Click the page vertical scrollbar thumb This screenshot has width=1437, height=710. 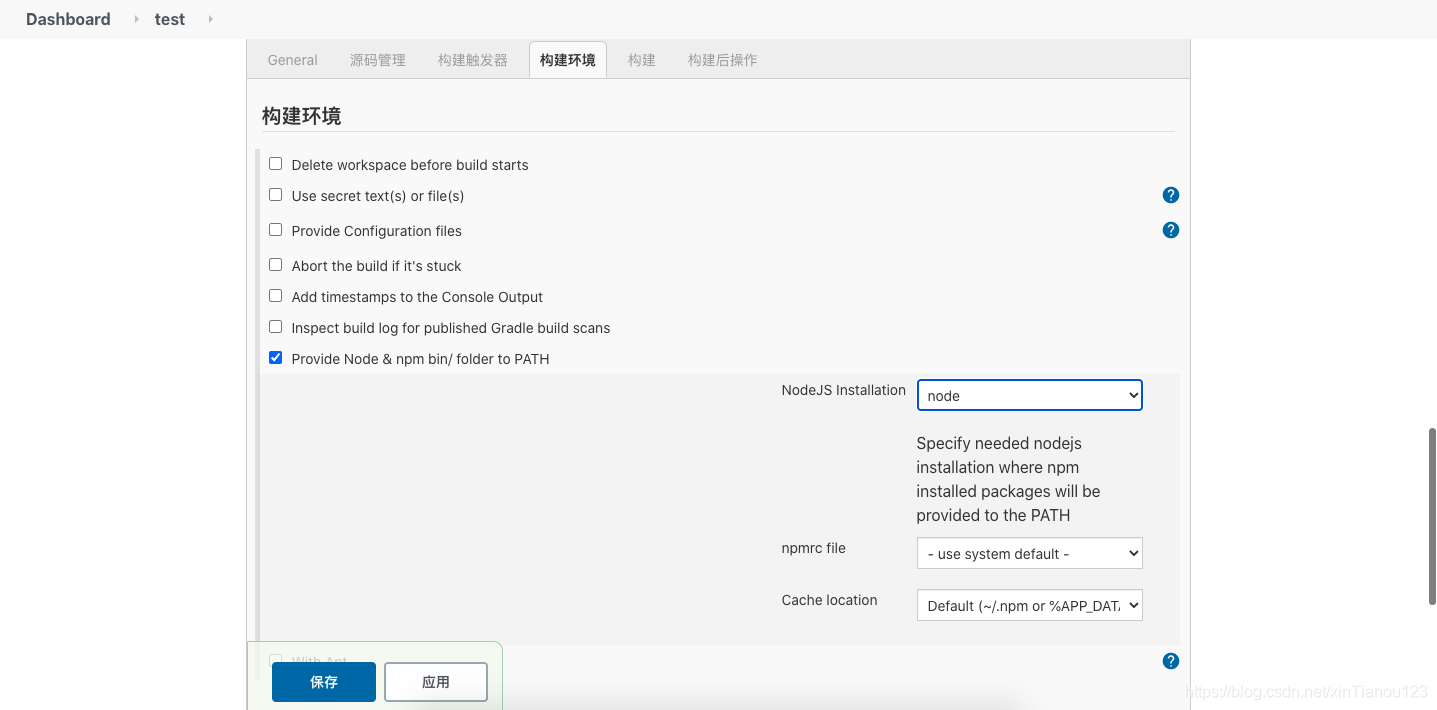[1432, 516]
